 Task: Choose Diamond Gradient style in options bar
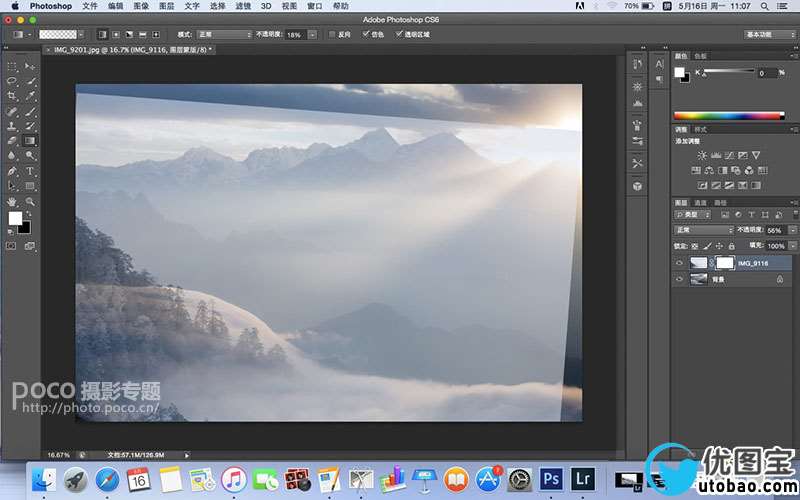click(156, 35)
